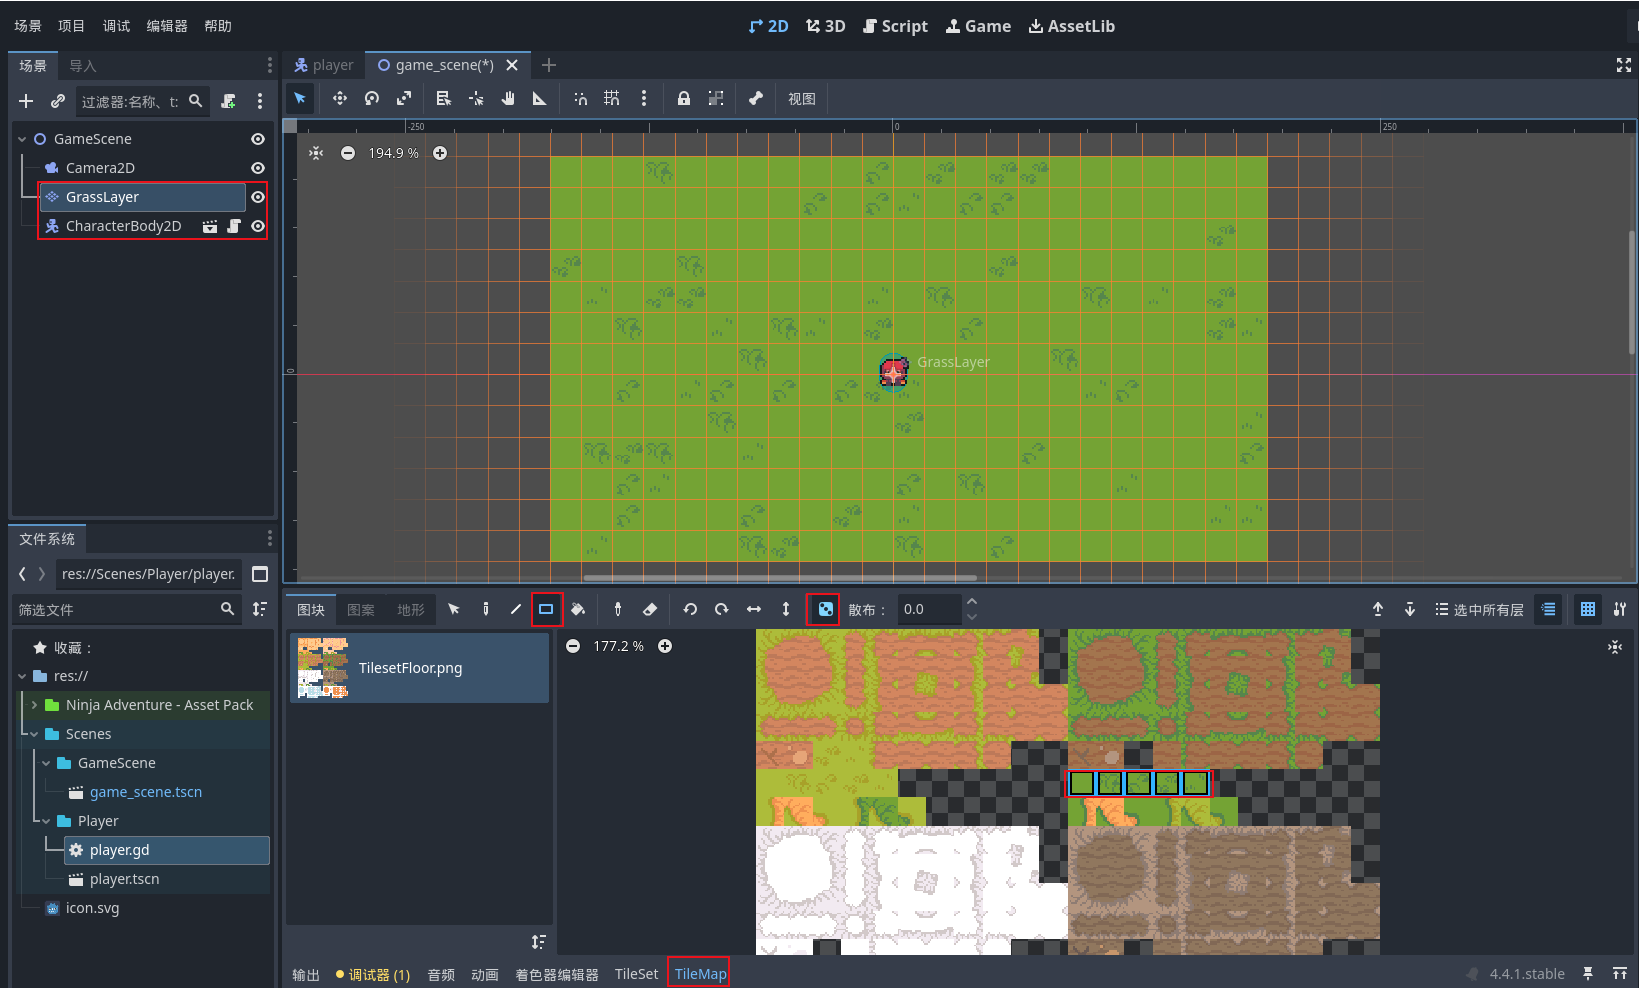Zoom out the 2D viewport
Screen dimensions: 1639x988
click(348, 153)
